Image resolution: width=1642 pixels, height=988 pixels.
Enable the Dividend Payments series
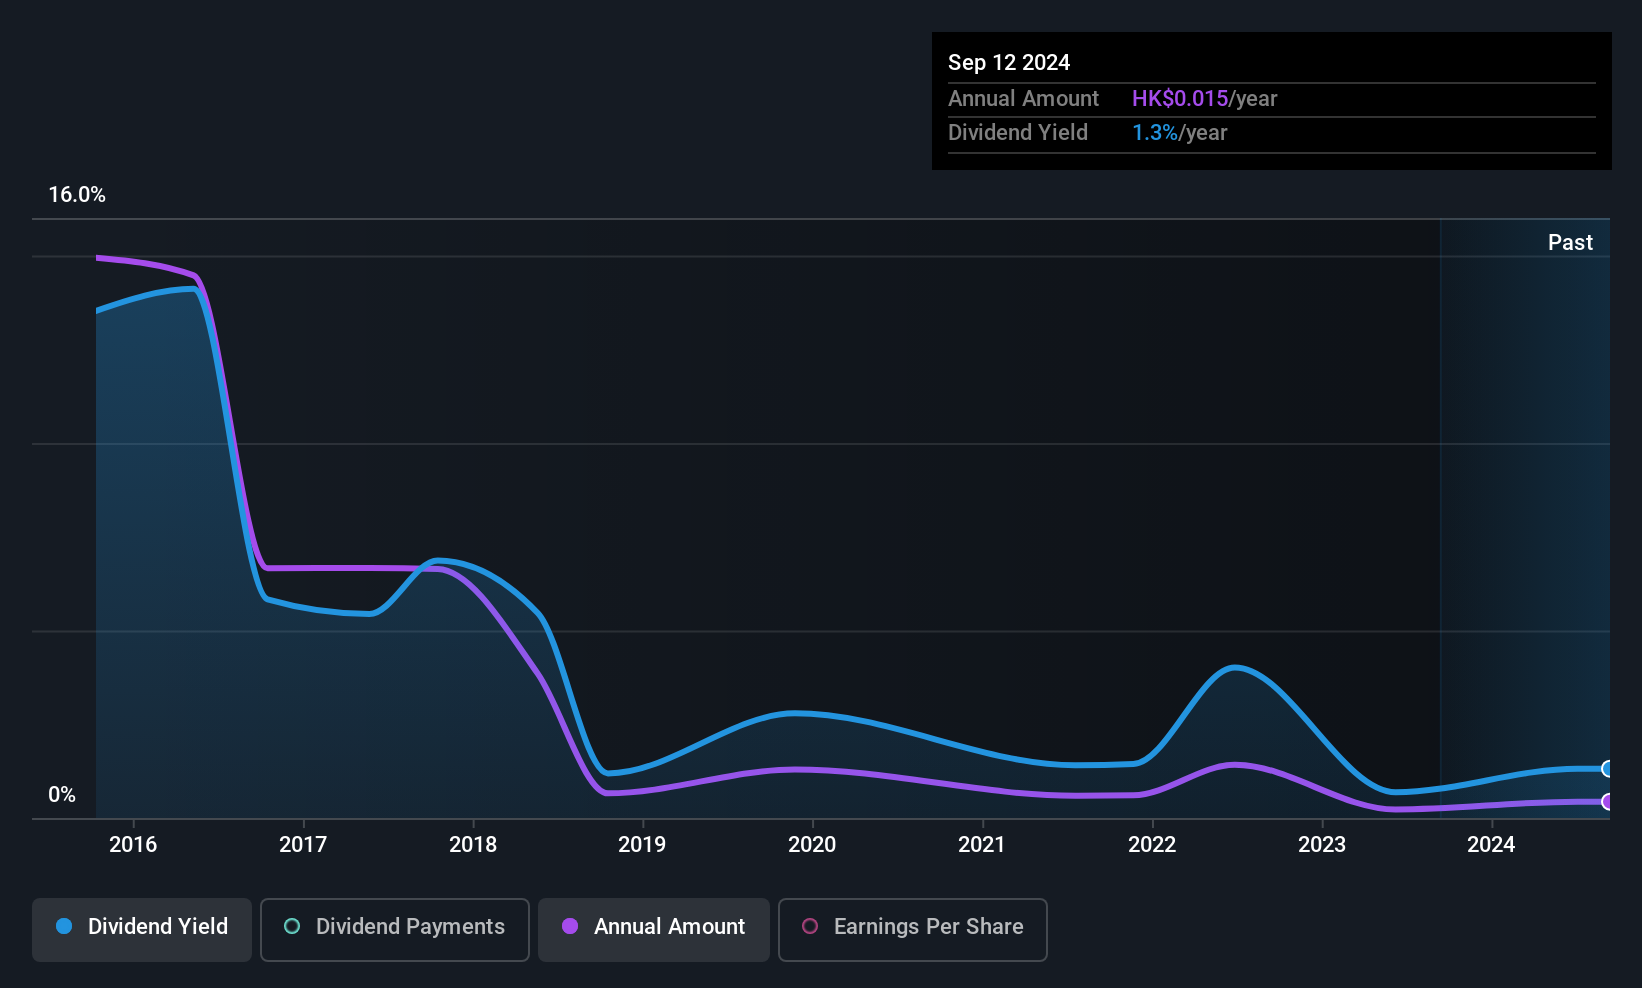395,929
